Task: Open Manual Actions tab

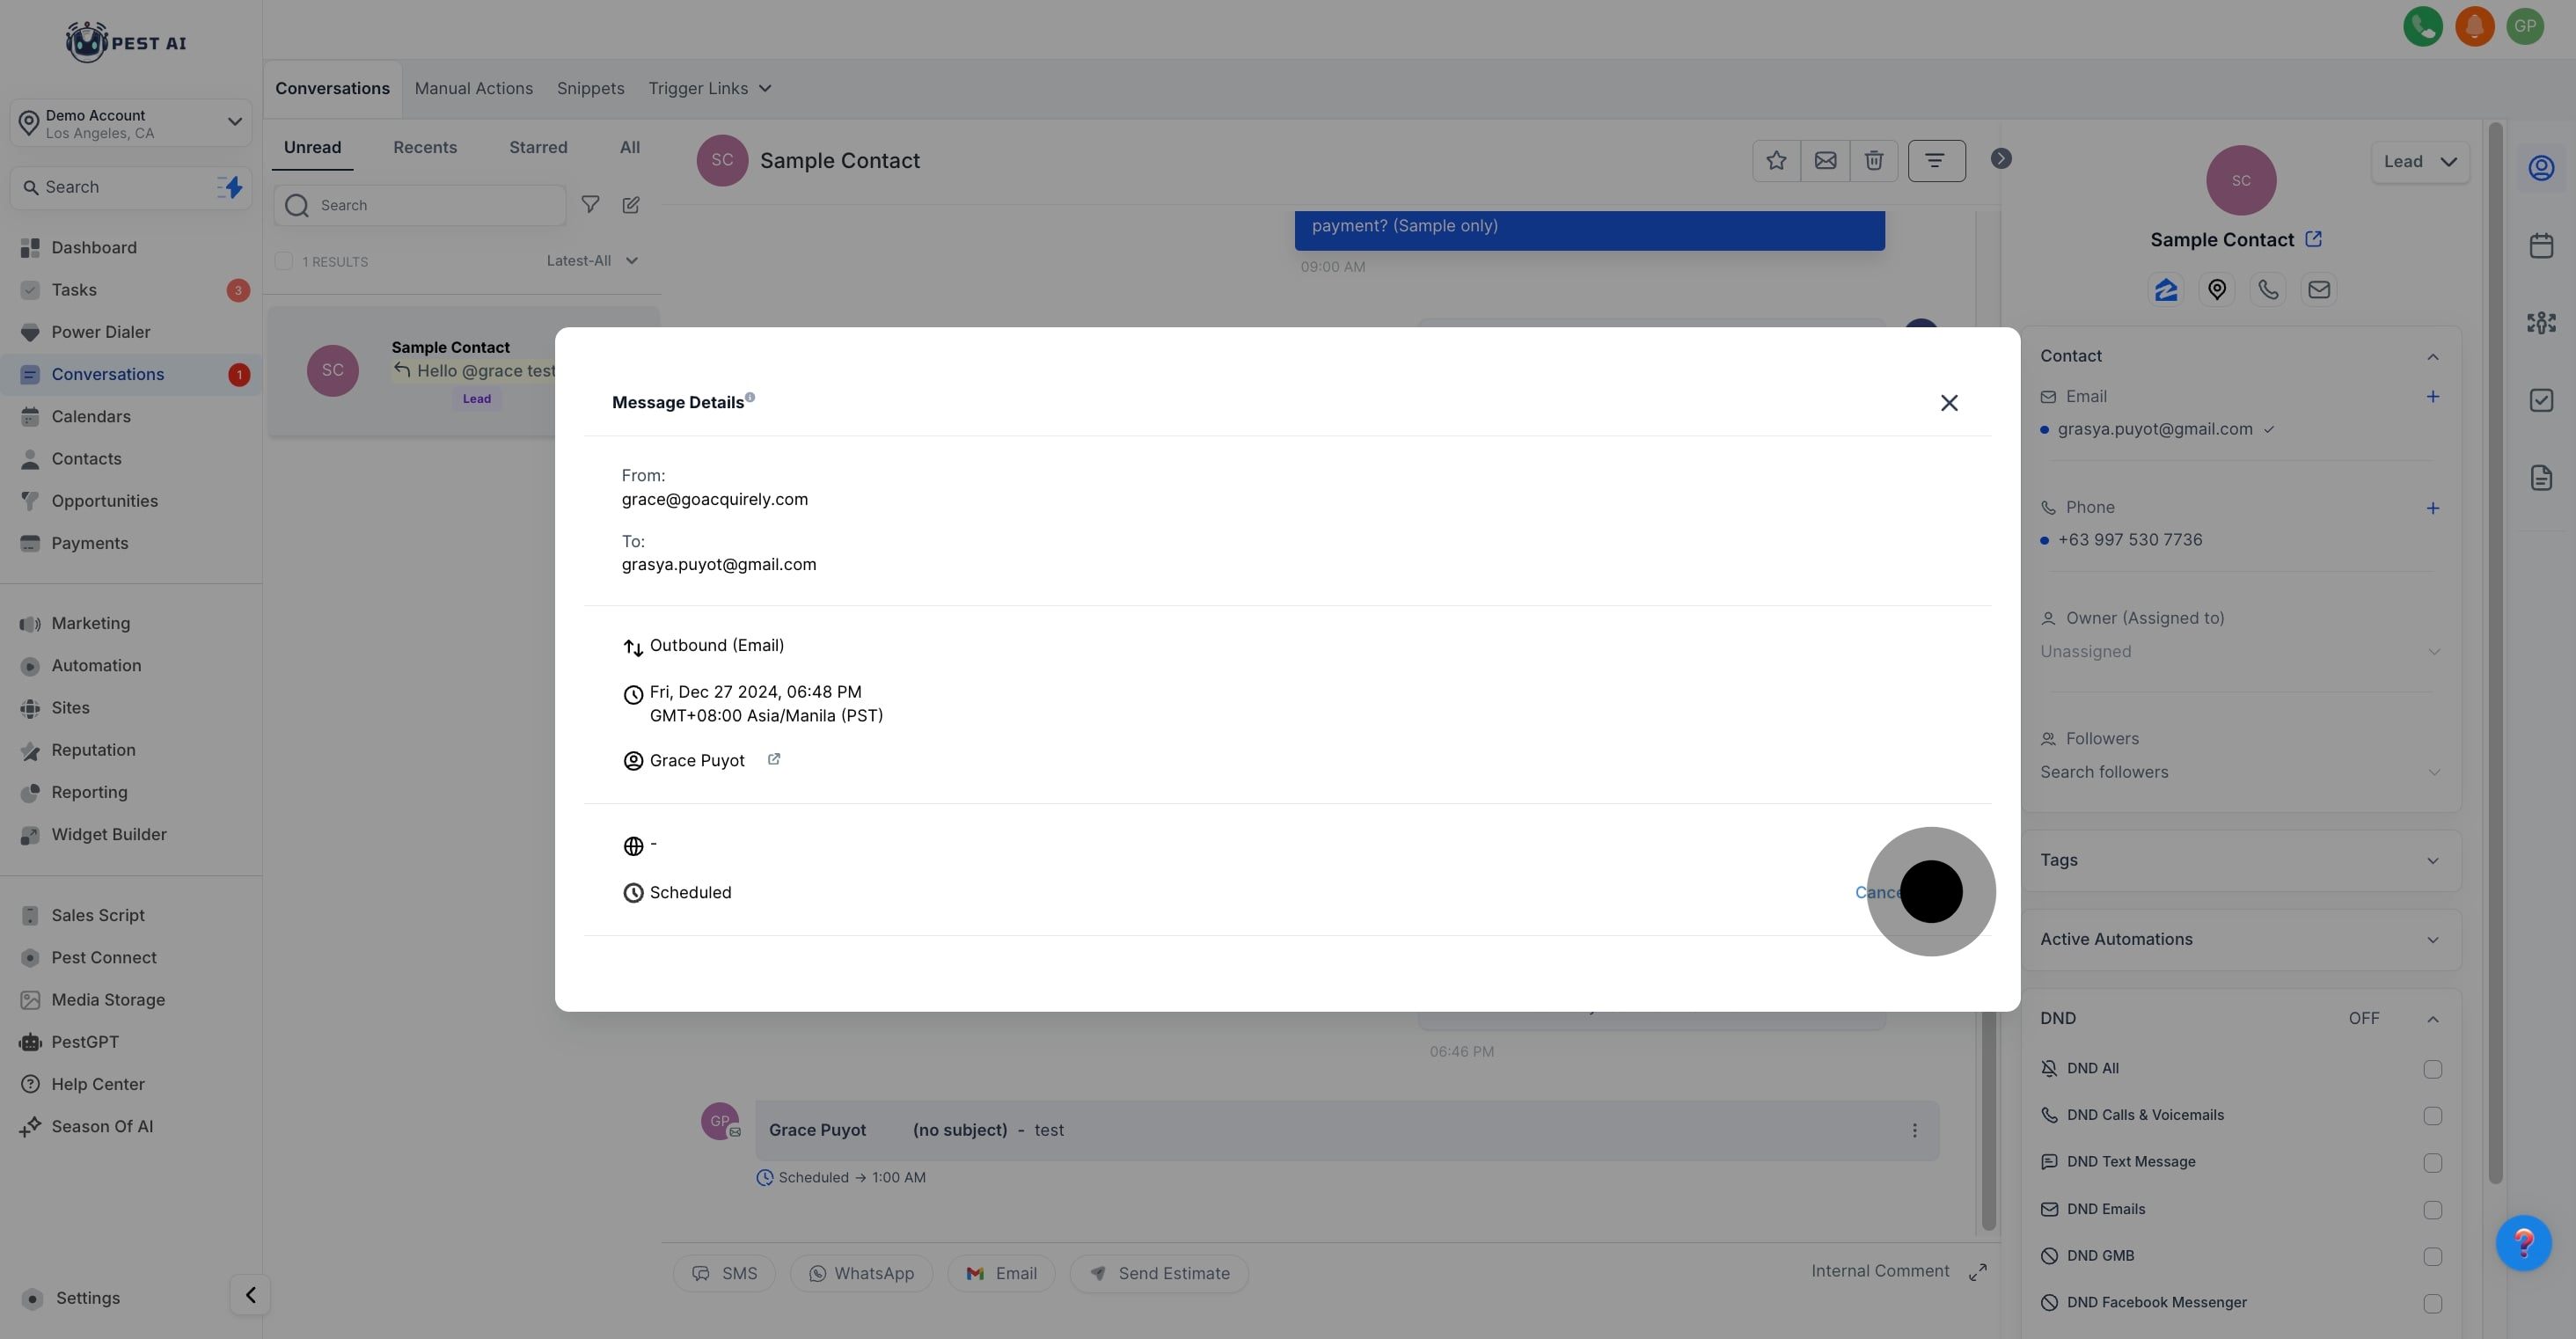Action: point(473,89)
